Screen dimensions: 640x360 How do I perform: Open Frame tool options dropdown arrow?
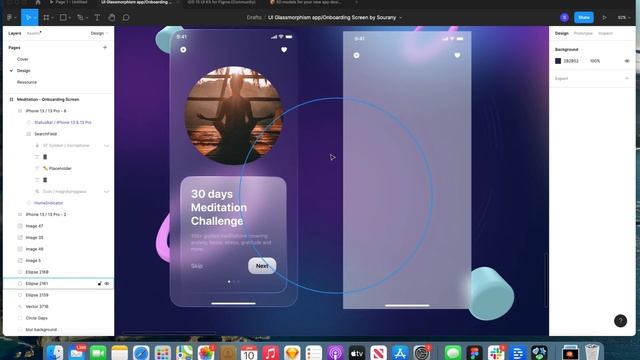[x=53, y=18]
